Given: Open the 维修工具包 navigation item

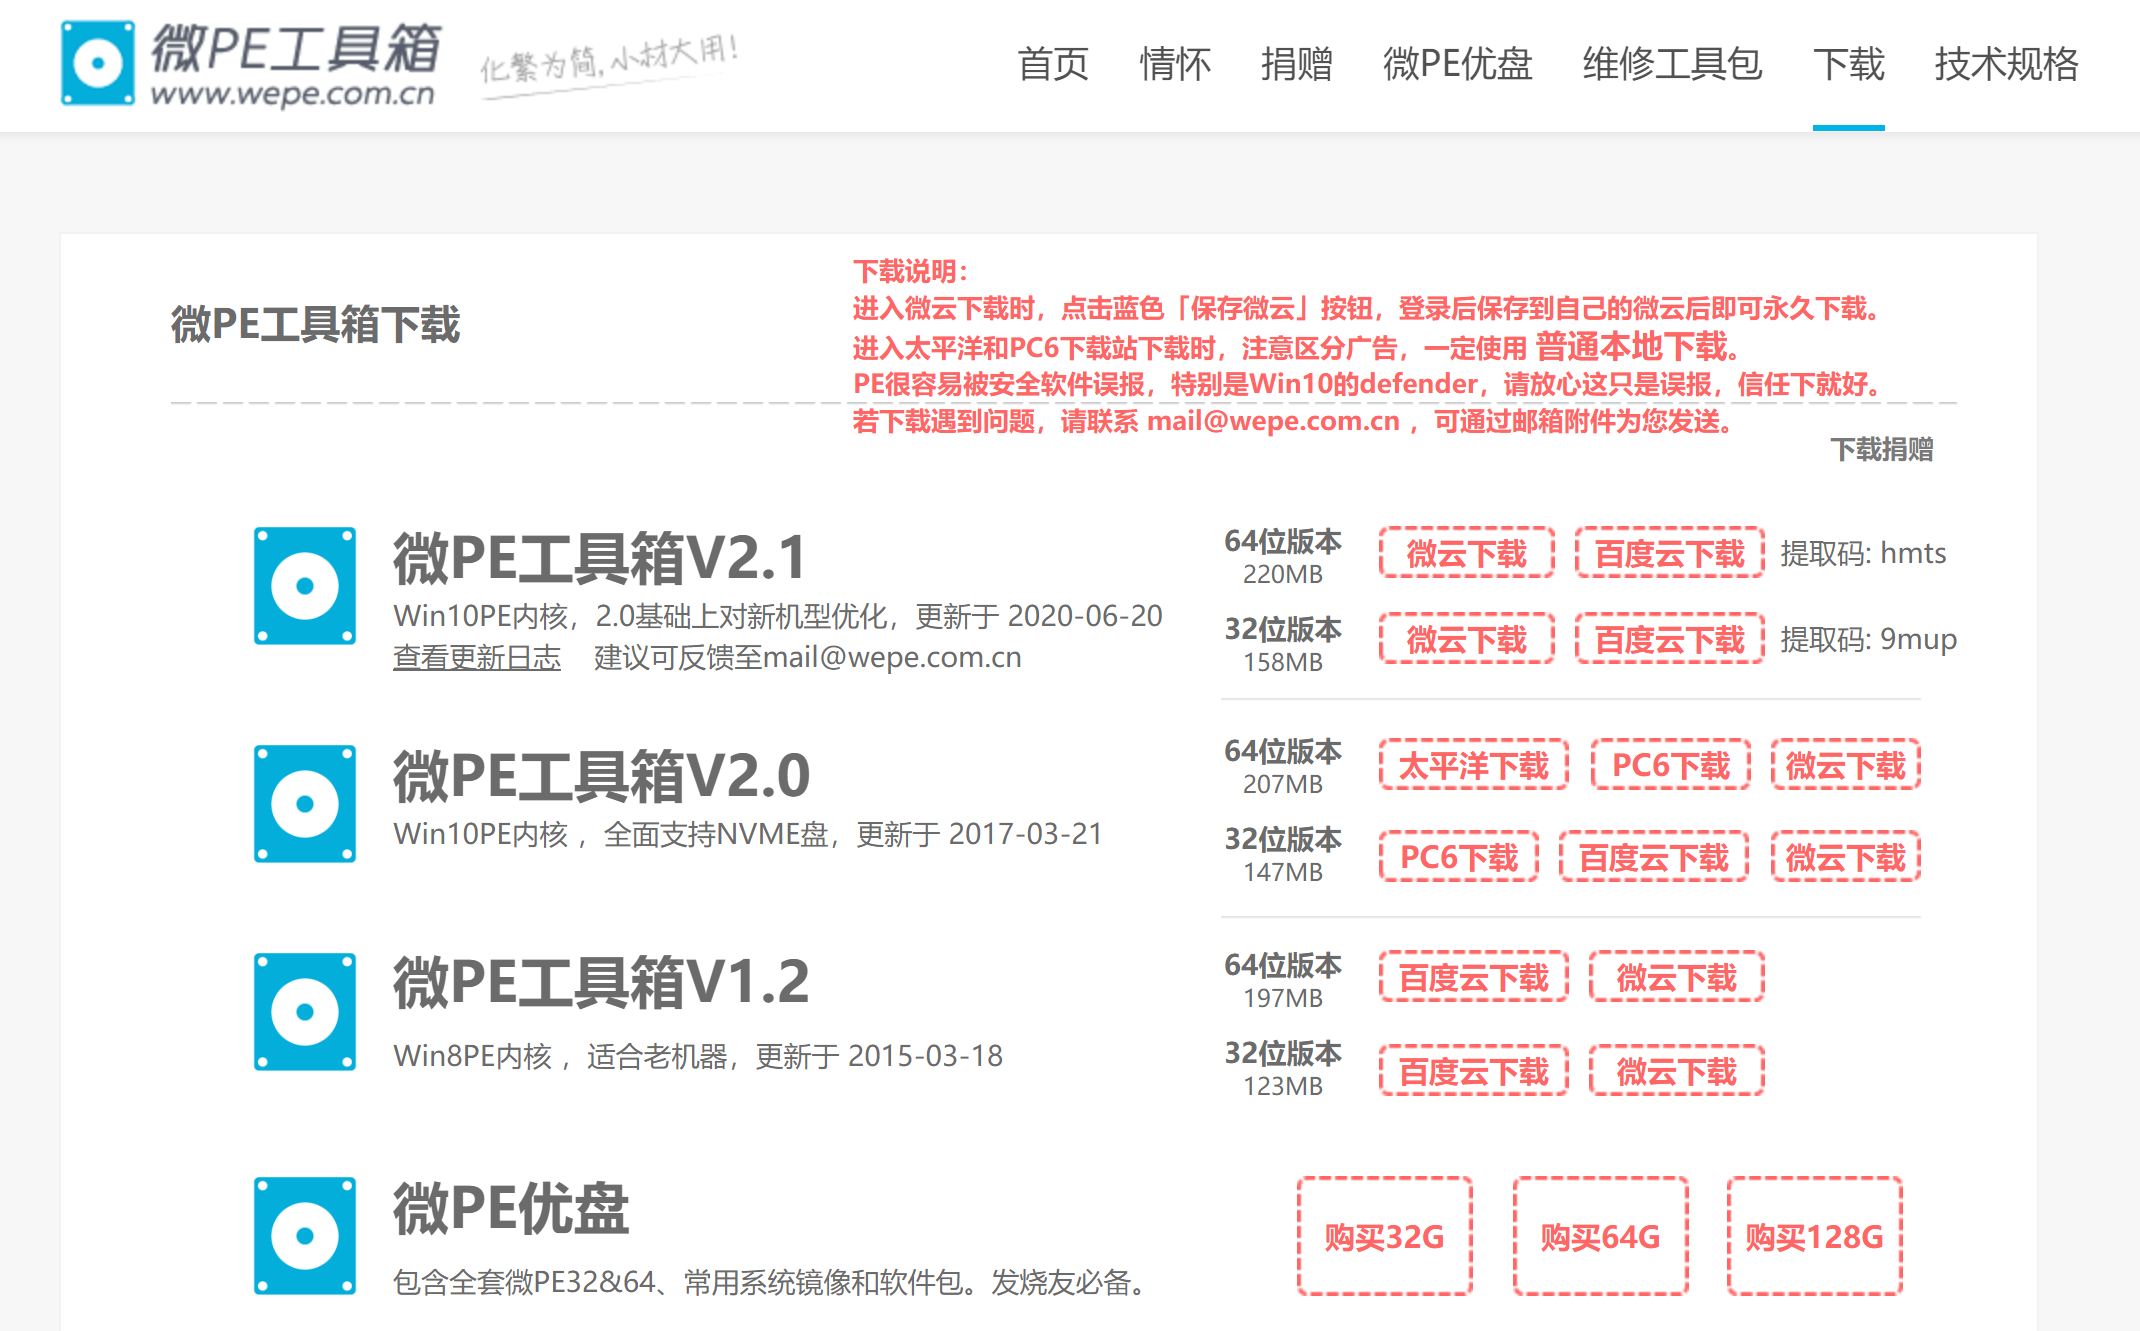Looking at the screenshot, I should pyautogui.click(x=1673, y=64).
